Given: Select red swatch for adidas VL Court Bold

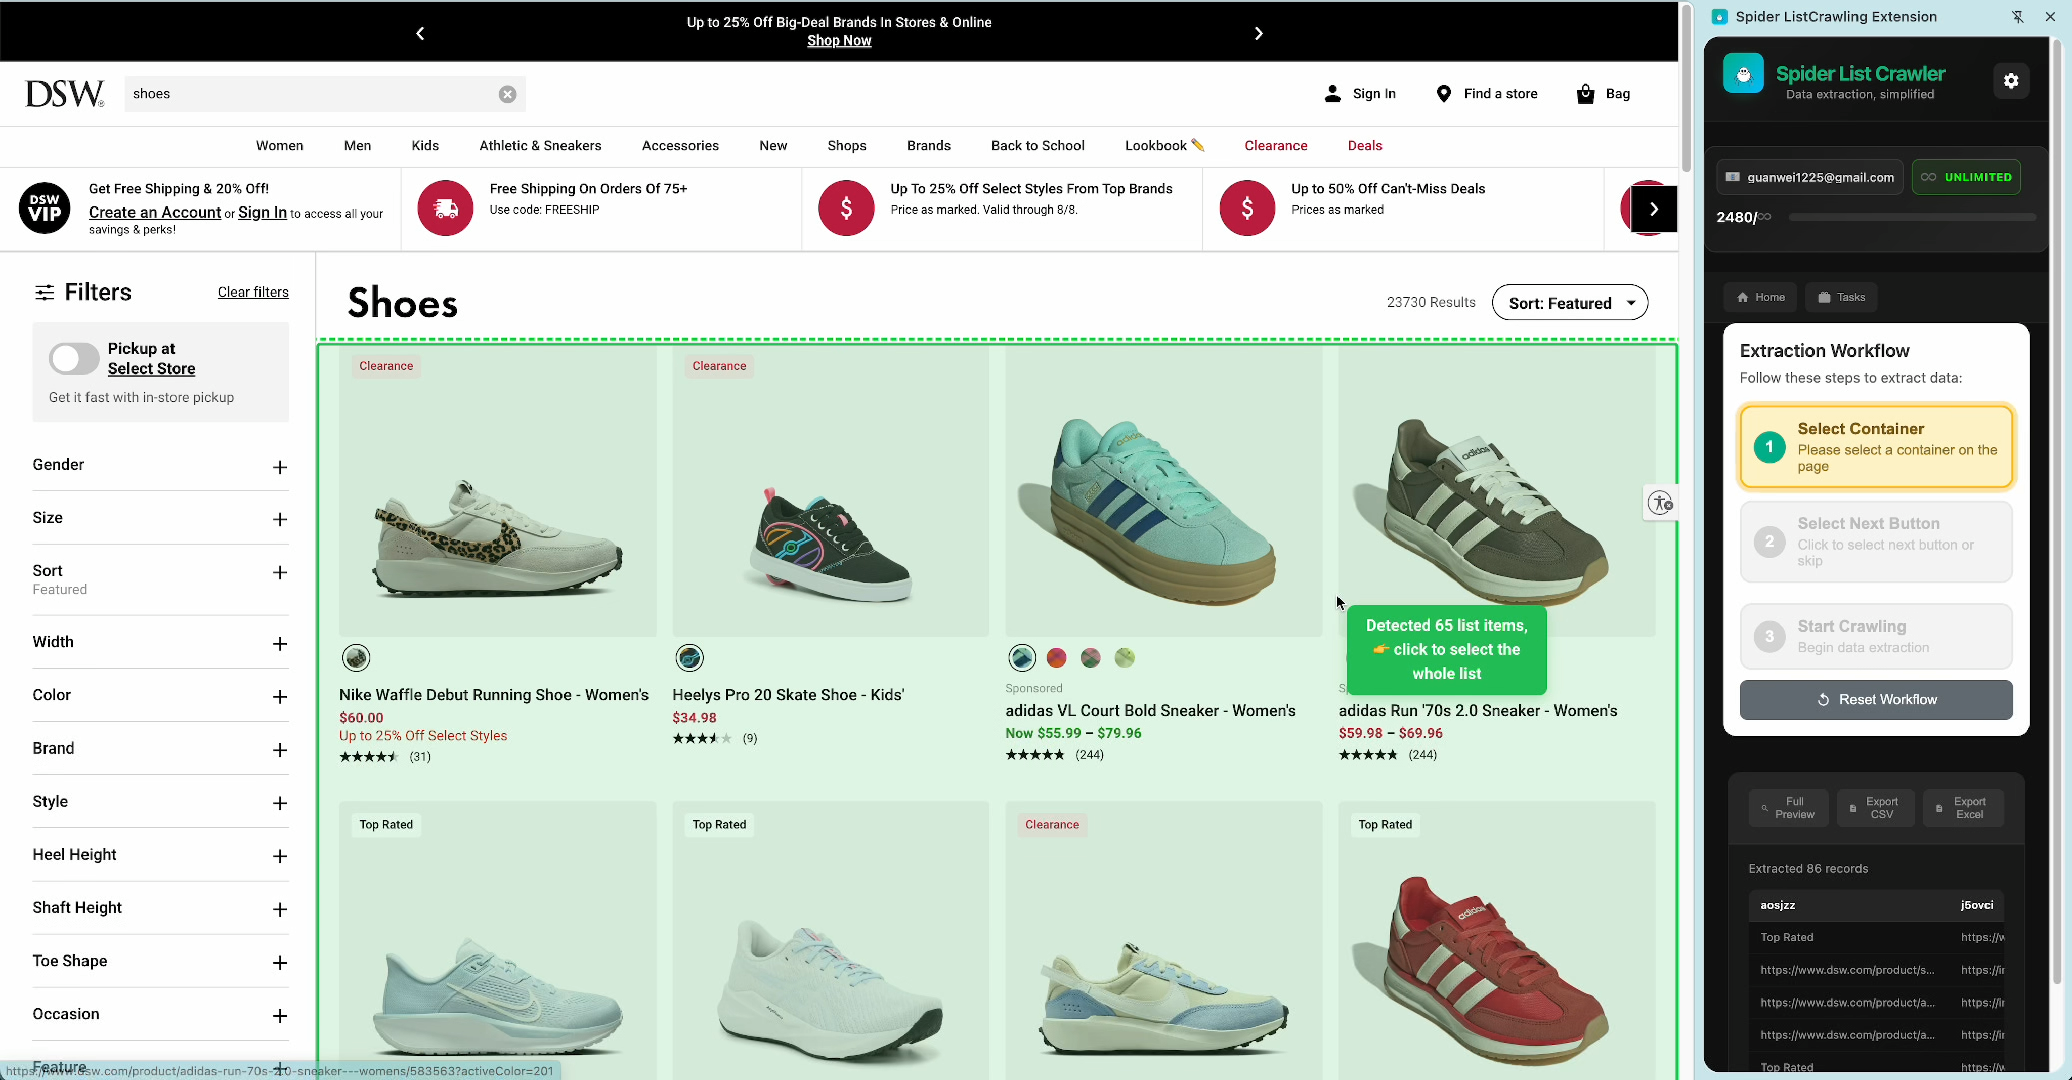Looking at the screenshot, I should 1056,658.
